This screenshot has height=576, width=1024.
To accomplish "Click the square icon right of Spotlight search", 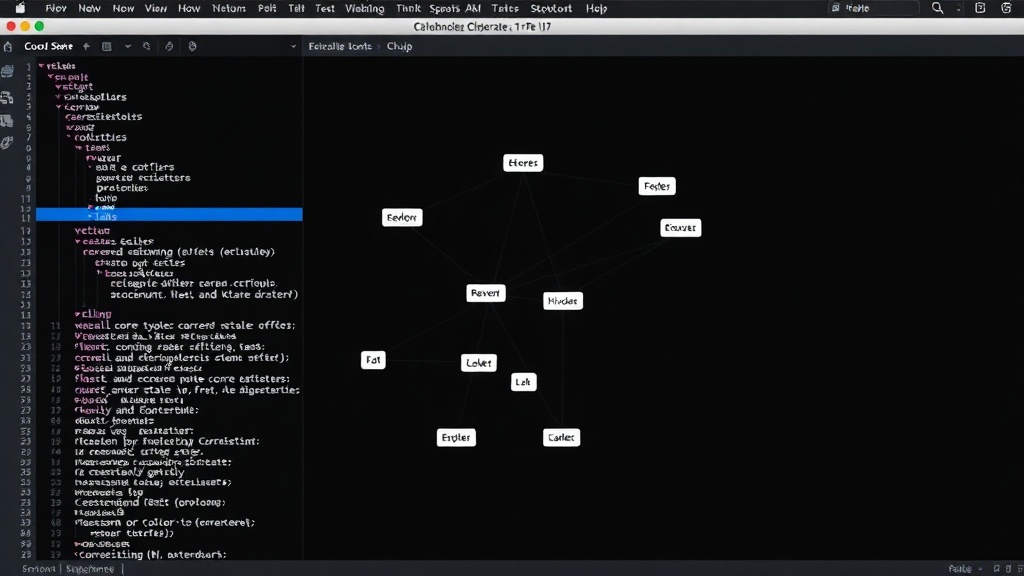I will (x=980, y=8).
